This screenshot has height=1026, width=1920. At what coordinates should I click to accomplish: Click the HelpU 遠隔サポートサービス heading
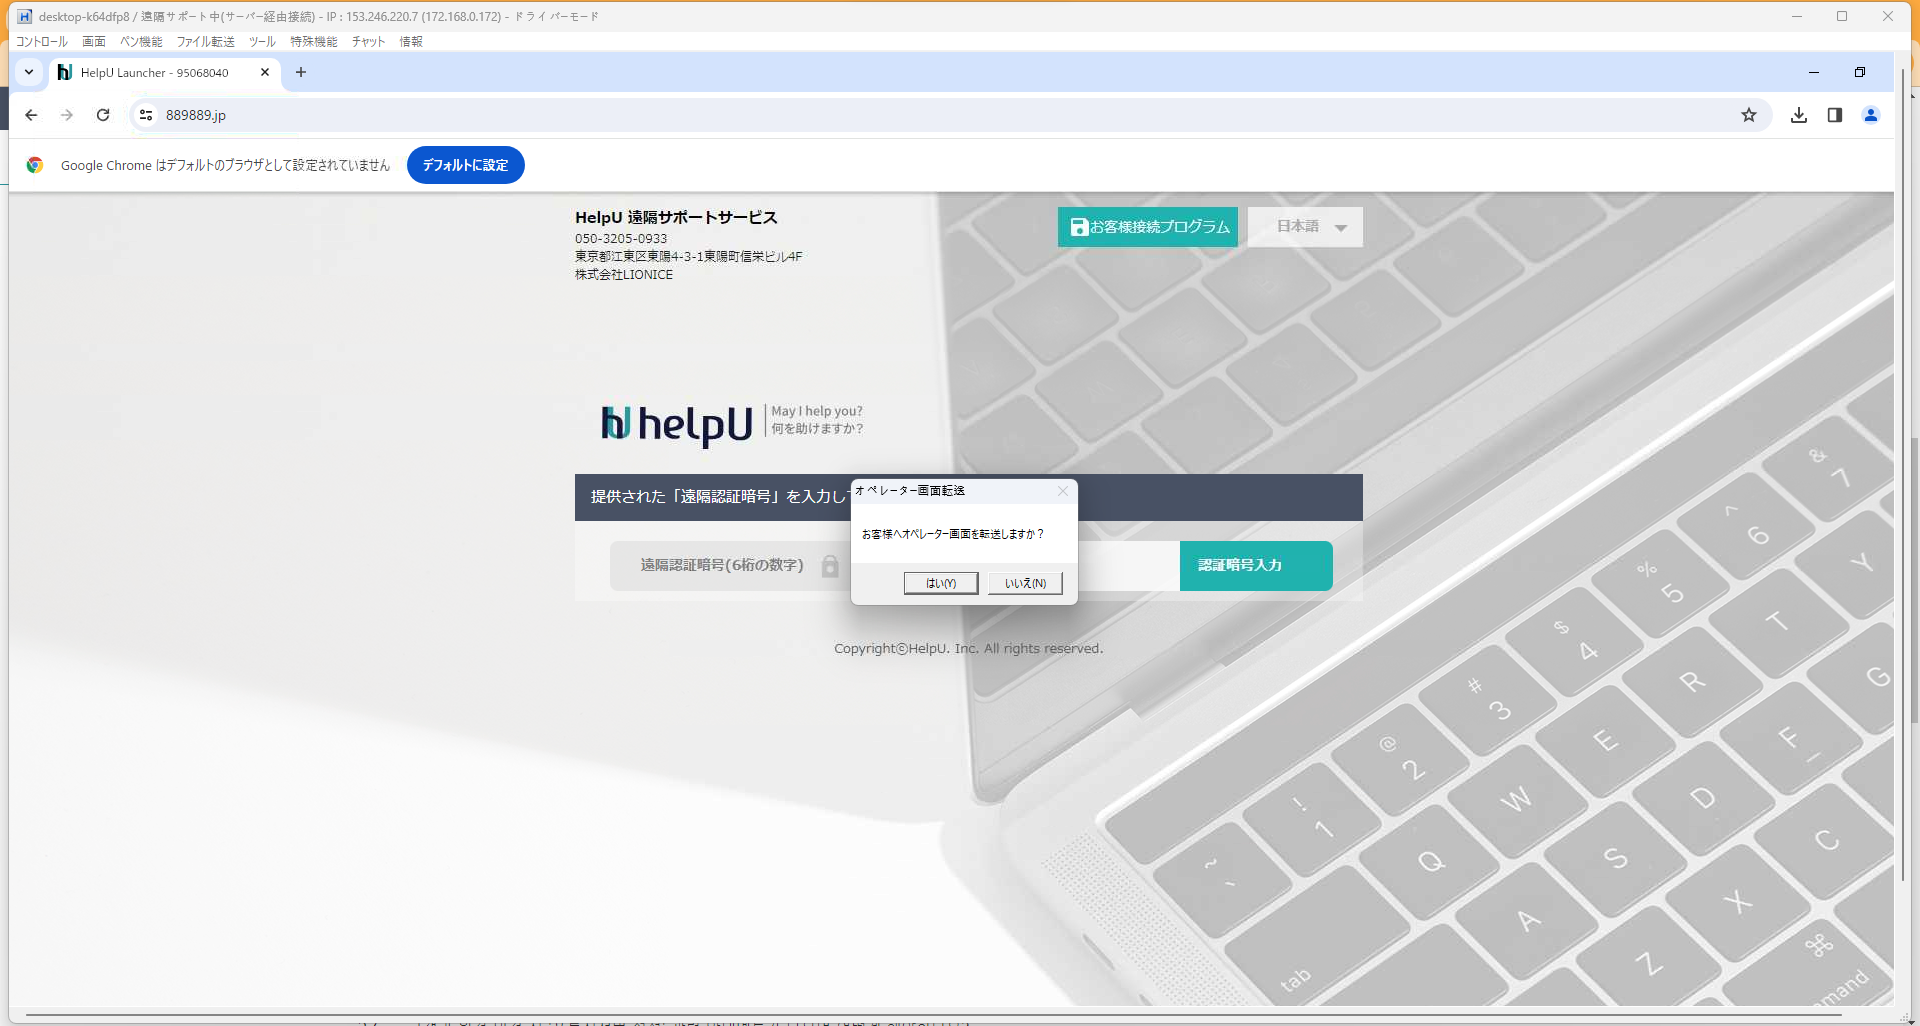676,217
